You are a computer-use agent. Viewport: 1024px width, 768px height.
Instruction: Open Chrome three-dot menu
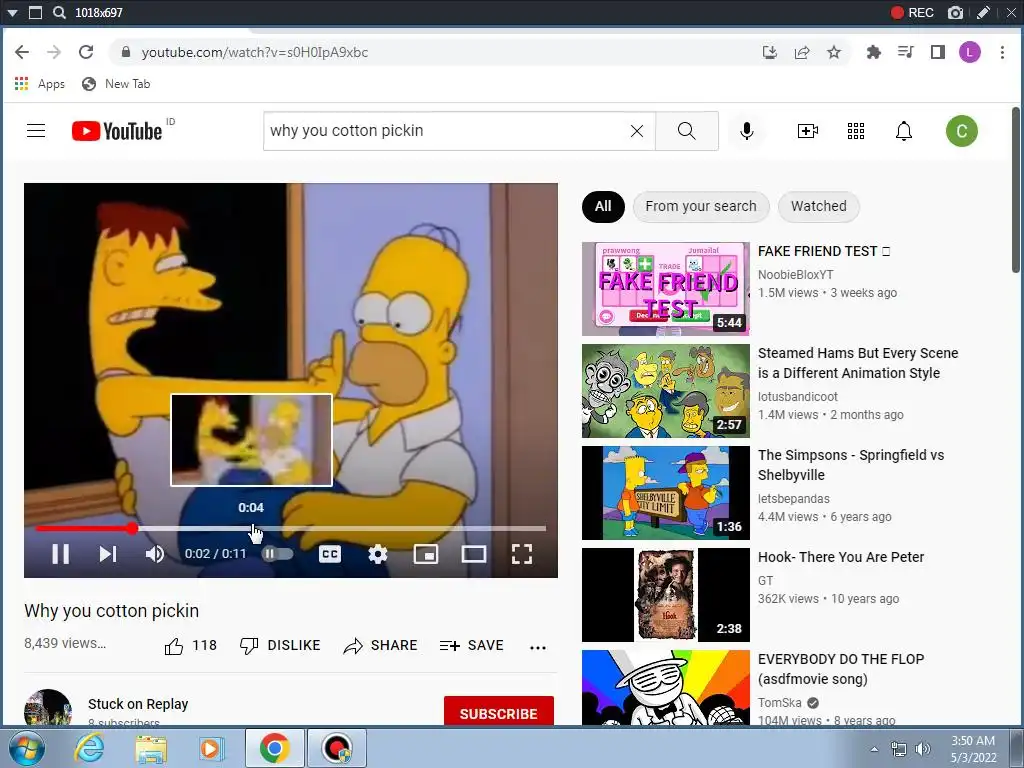[1002, 52]
